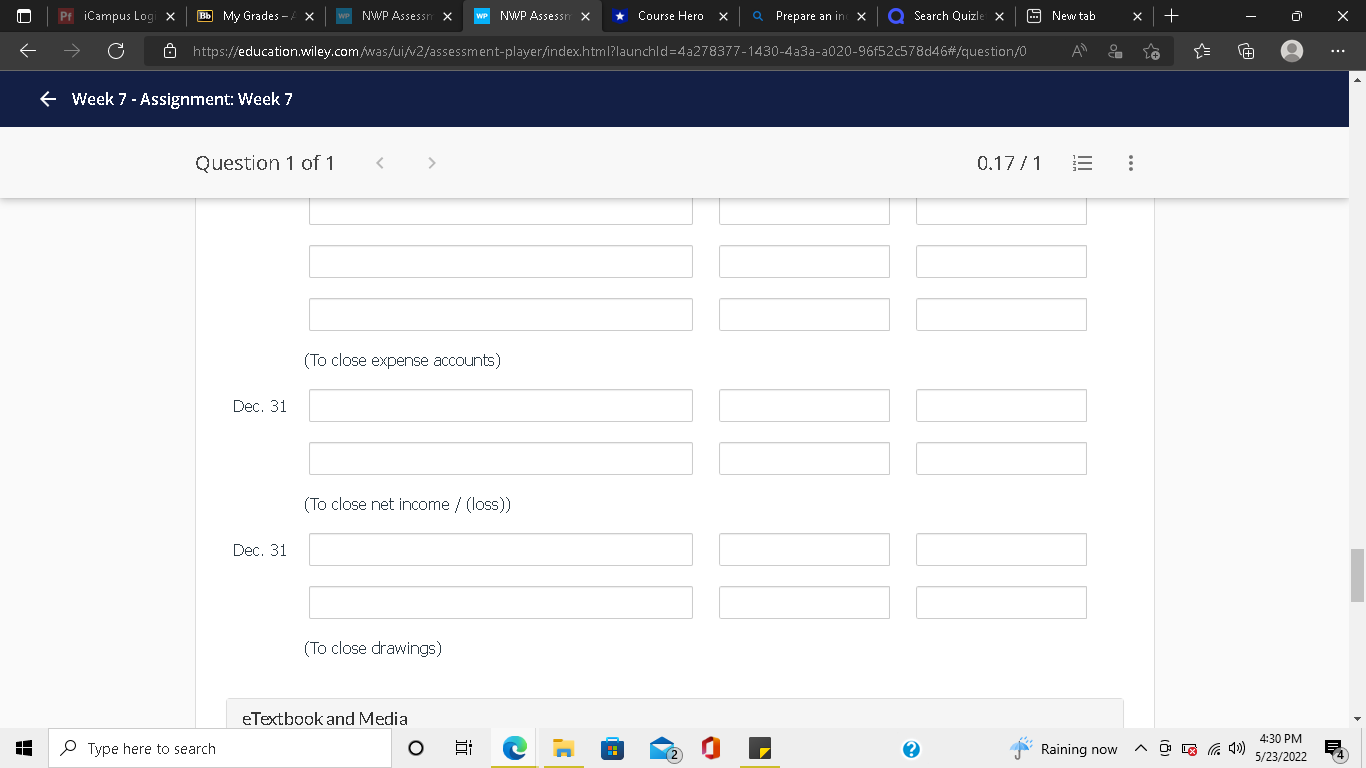Close the My Grades tab
This screenshot has width=1366, height=768.
pos(309,16)
